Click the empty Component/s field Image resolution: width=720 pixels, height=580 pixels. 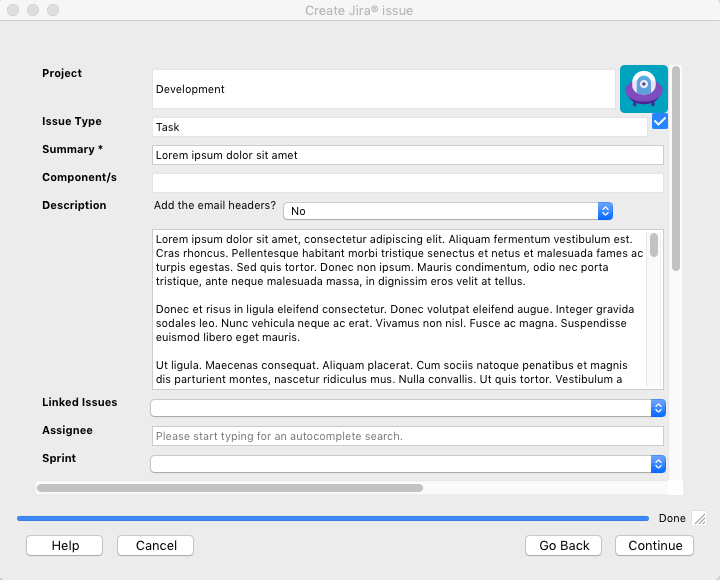pyautogui.click(x=407, y=183)
